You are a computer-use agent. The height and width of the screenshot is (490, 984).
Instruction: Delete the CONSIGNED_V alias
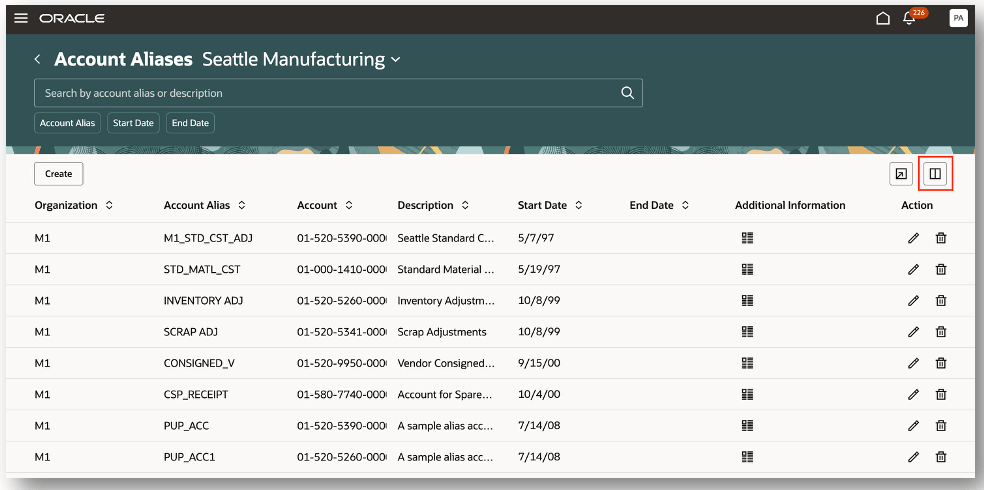tap(941, 363)
